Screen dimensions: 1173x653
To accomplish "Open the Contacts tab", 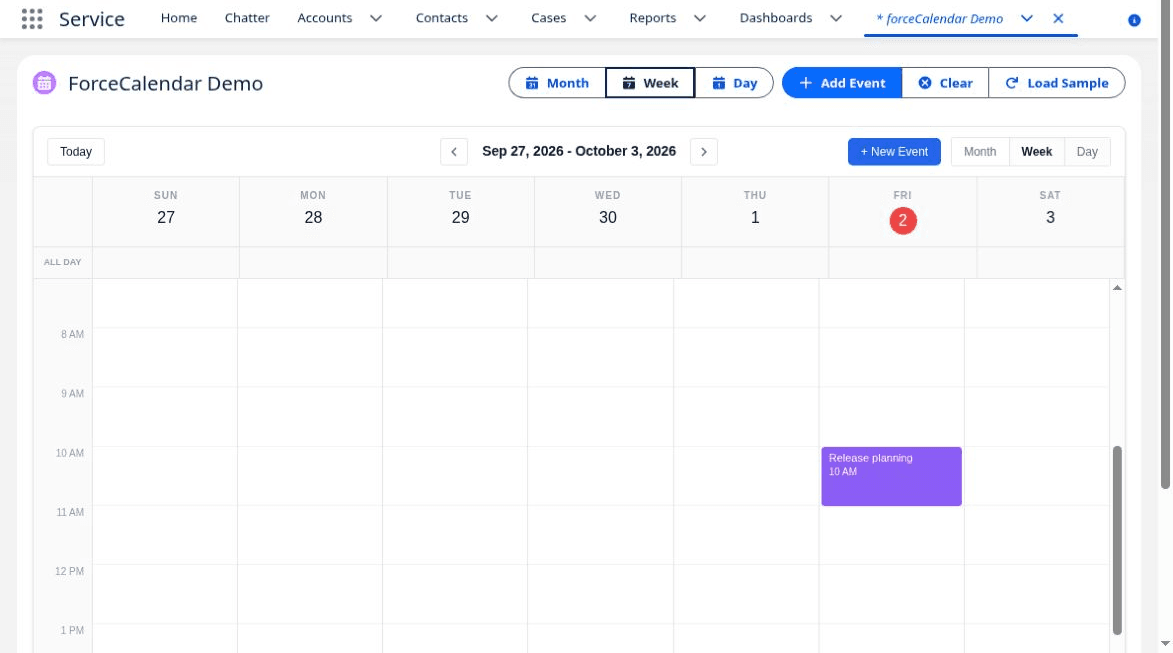I will [441, 18].
